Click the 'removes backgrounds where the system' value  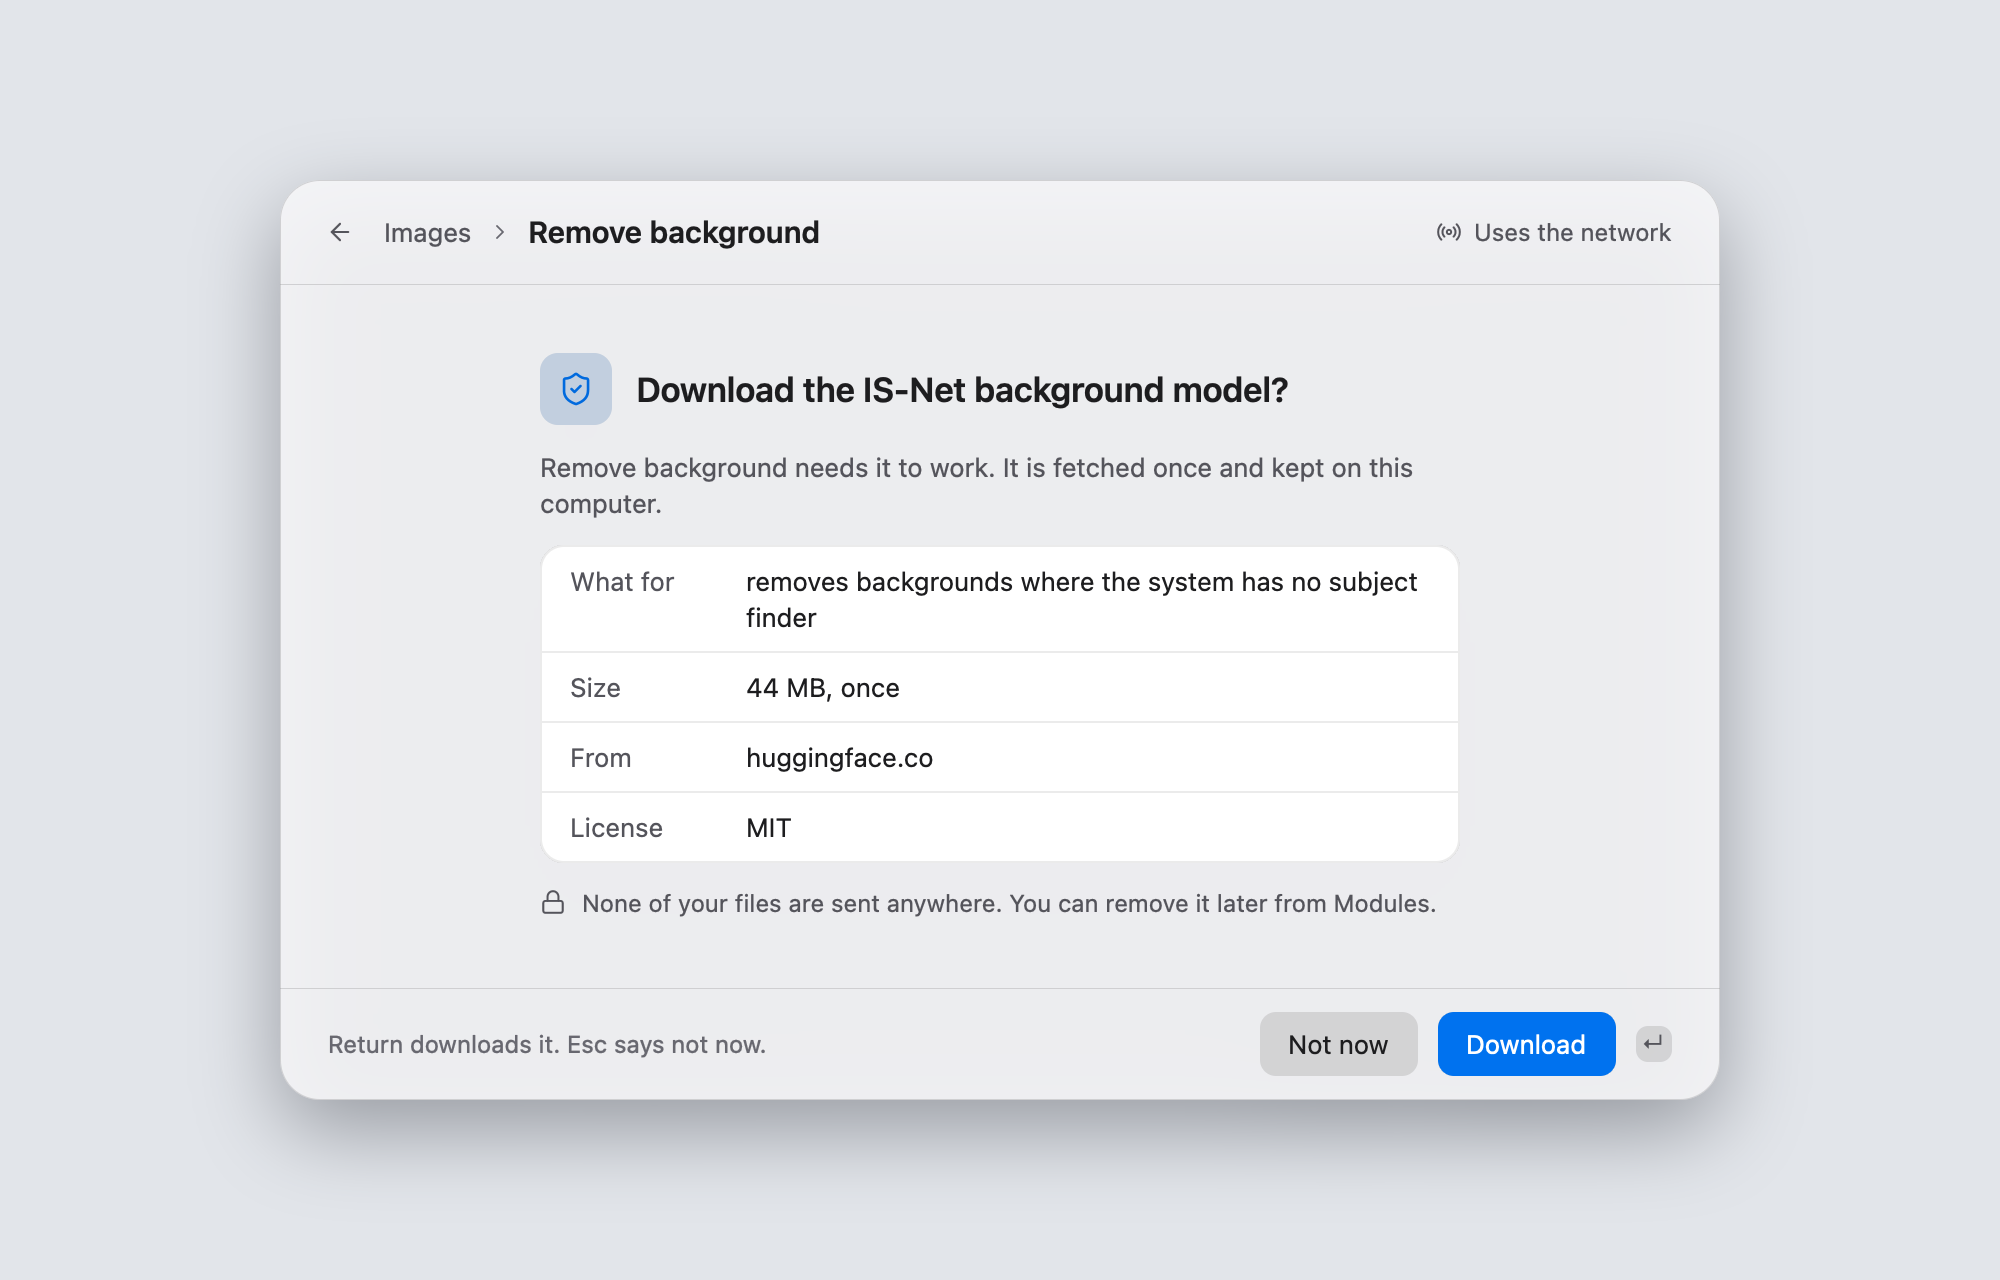click(1081, 600)
